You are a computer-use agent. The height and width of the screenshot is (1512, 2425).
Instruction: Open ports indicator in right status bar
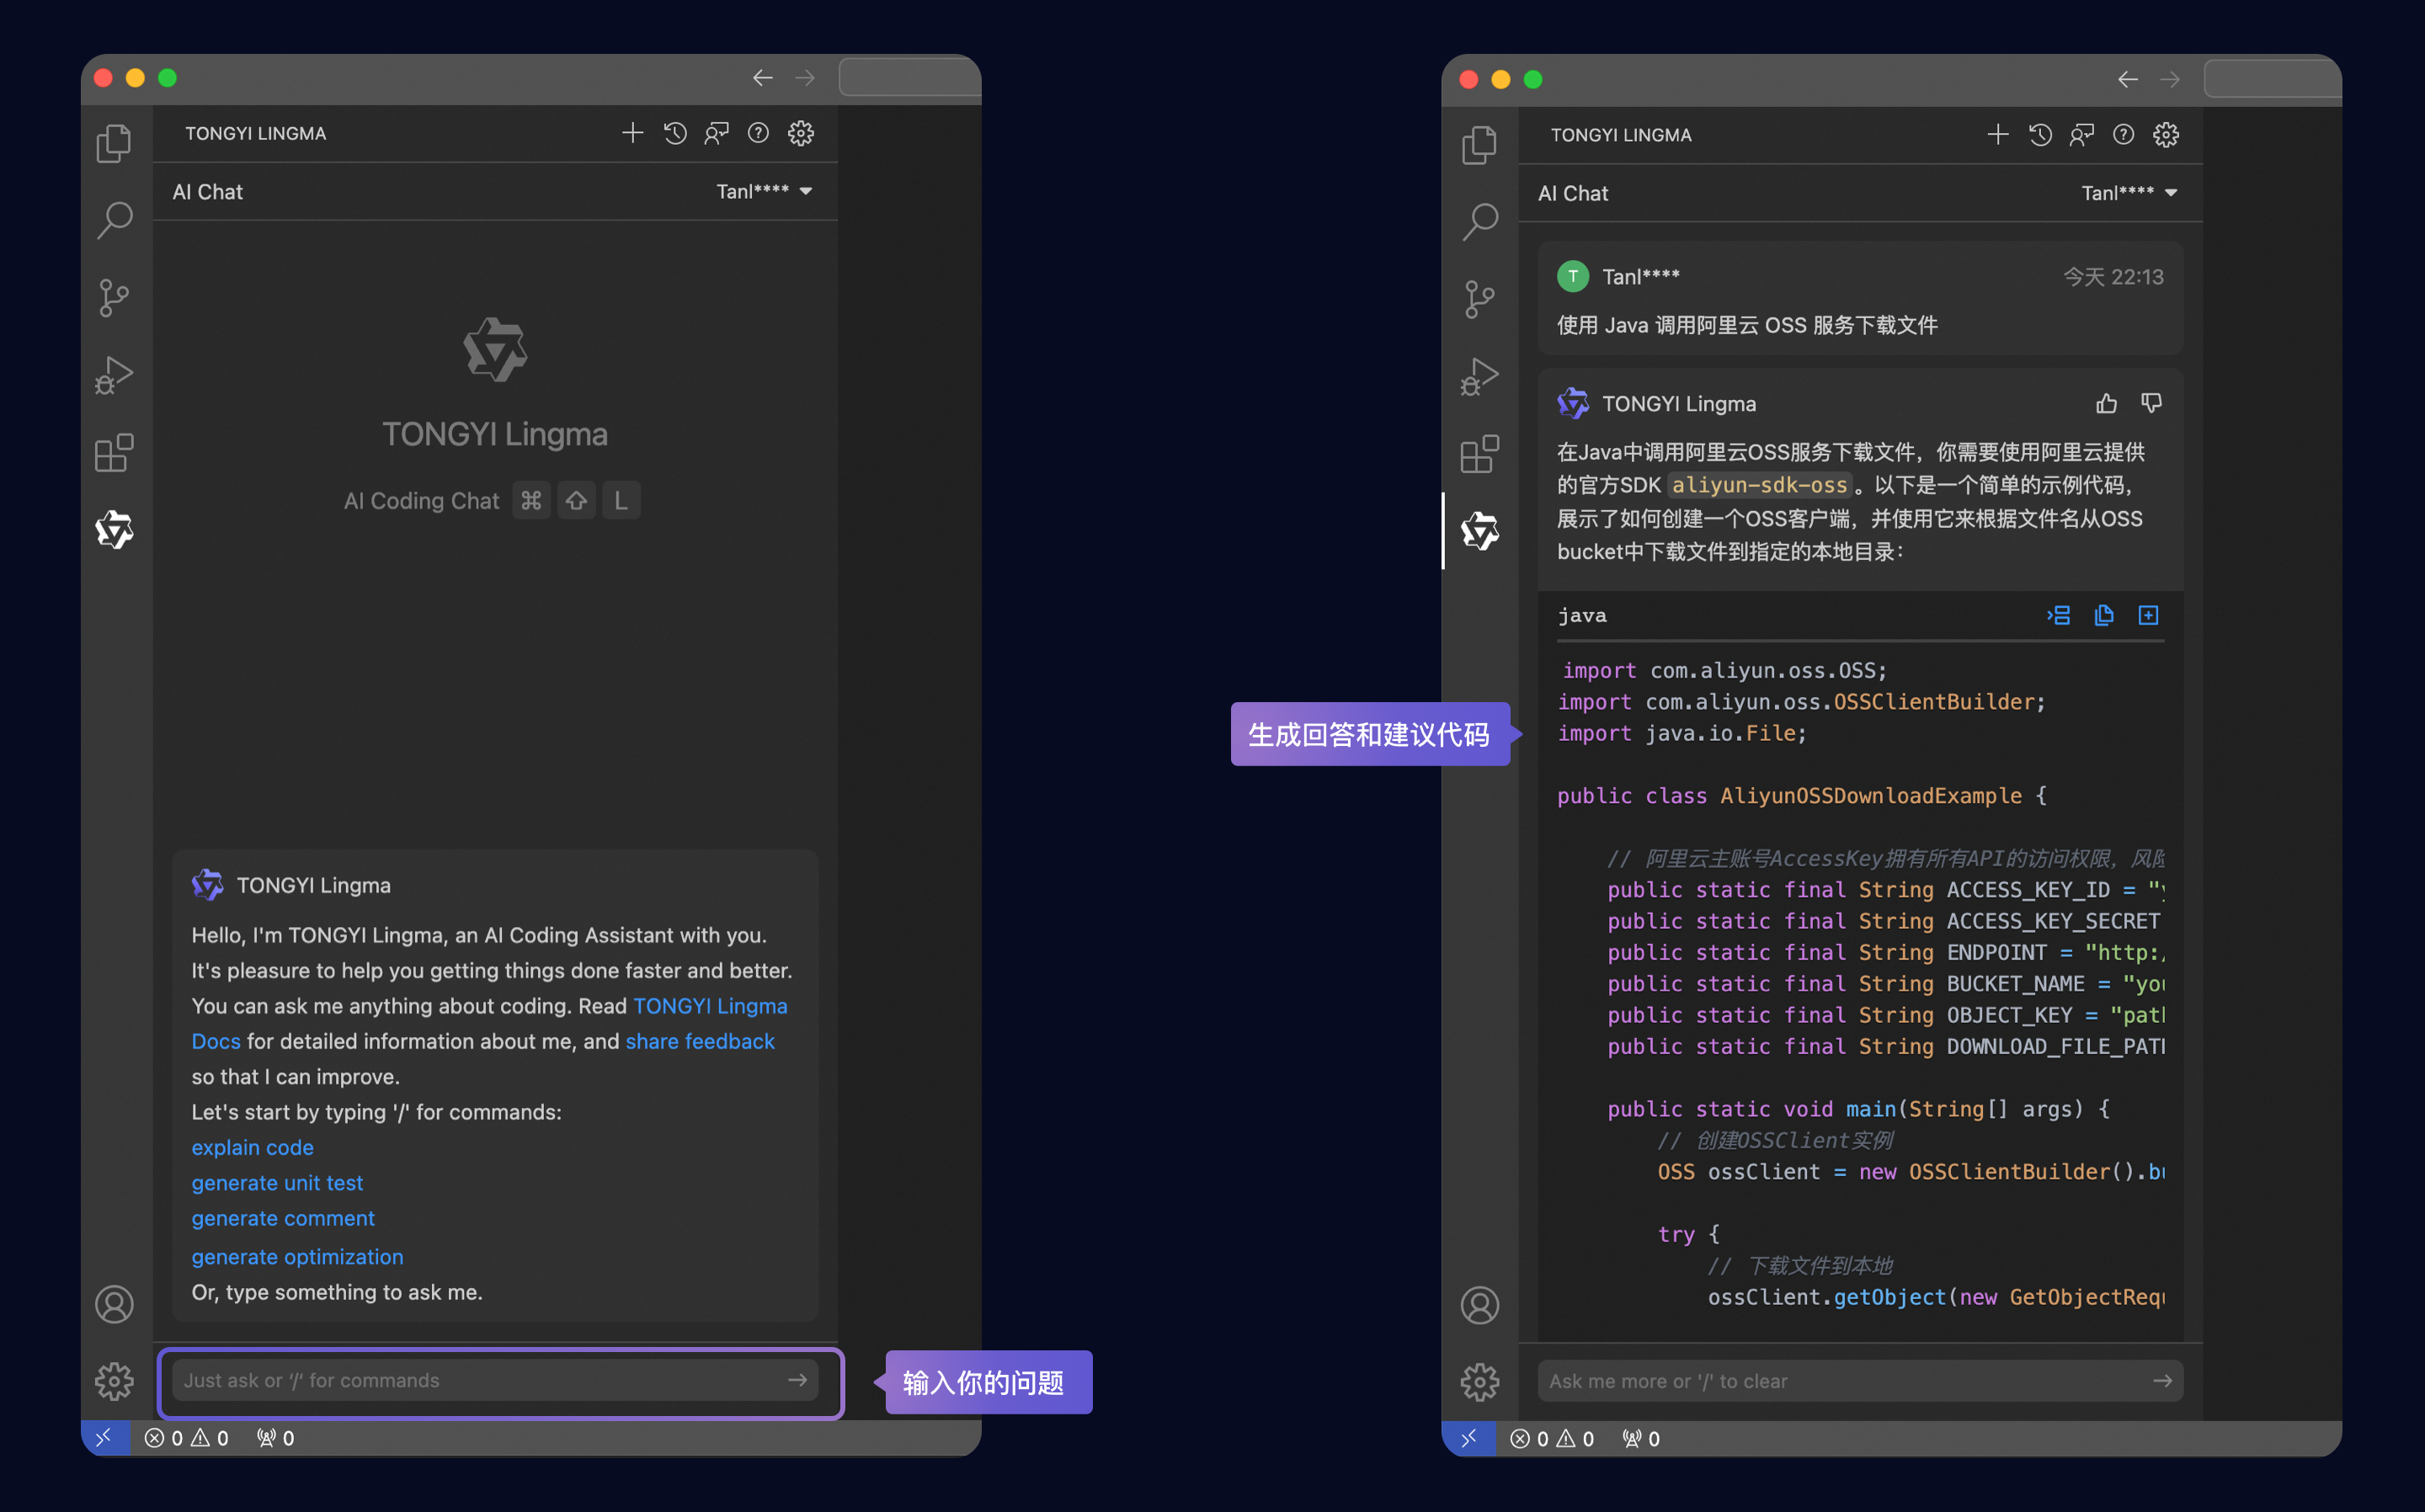[x=1640, y=1439]
